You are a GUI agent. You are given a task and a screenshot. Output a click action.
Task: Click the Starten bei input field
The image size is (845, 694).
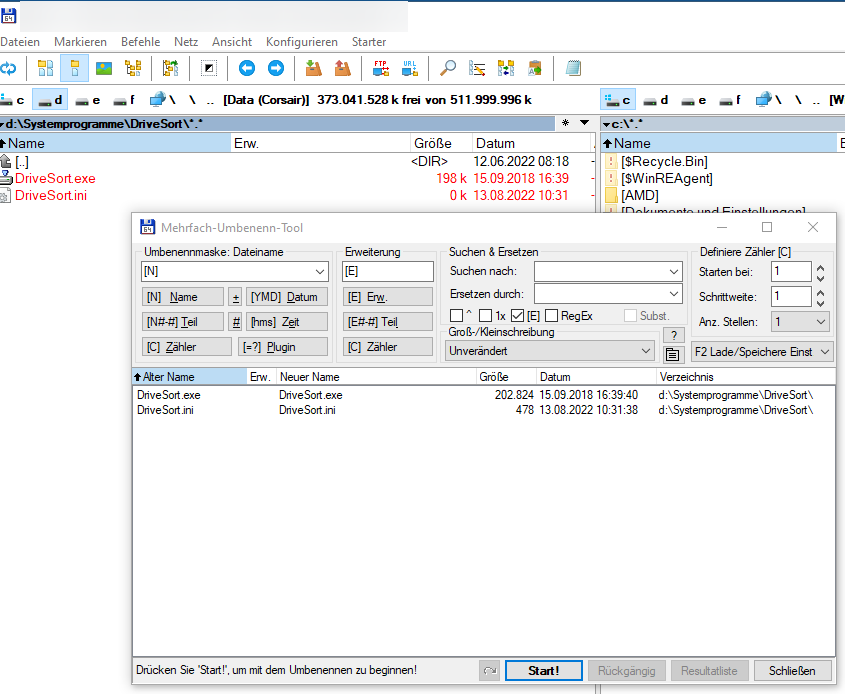click(791, 272)
